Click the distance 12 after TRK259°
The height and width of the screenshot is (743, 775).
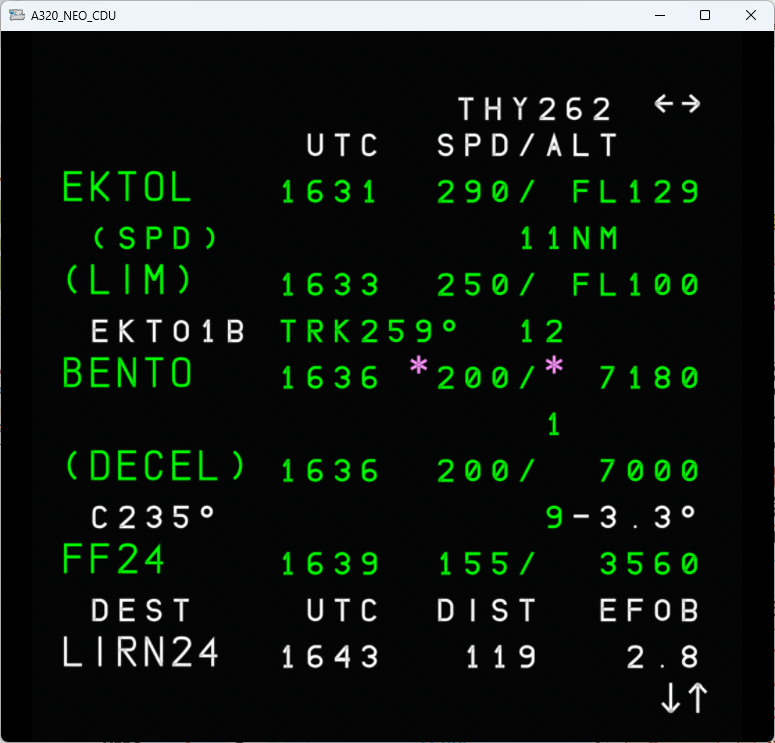(542, 331)
